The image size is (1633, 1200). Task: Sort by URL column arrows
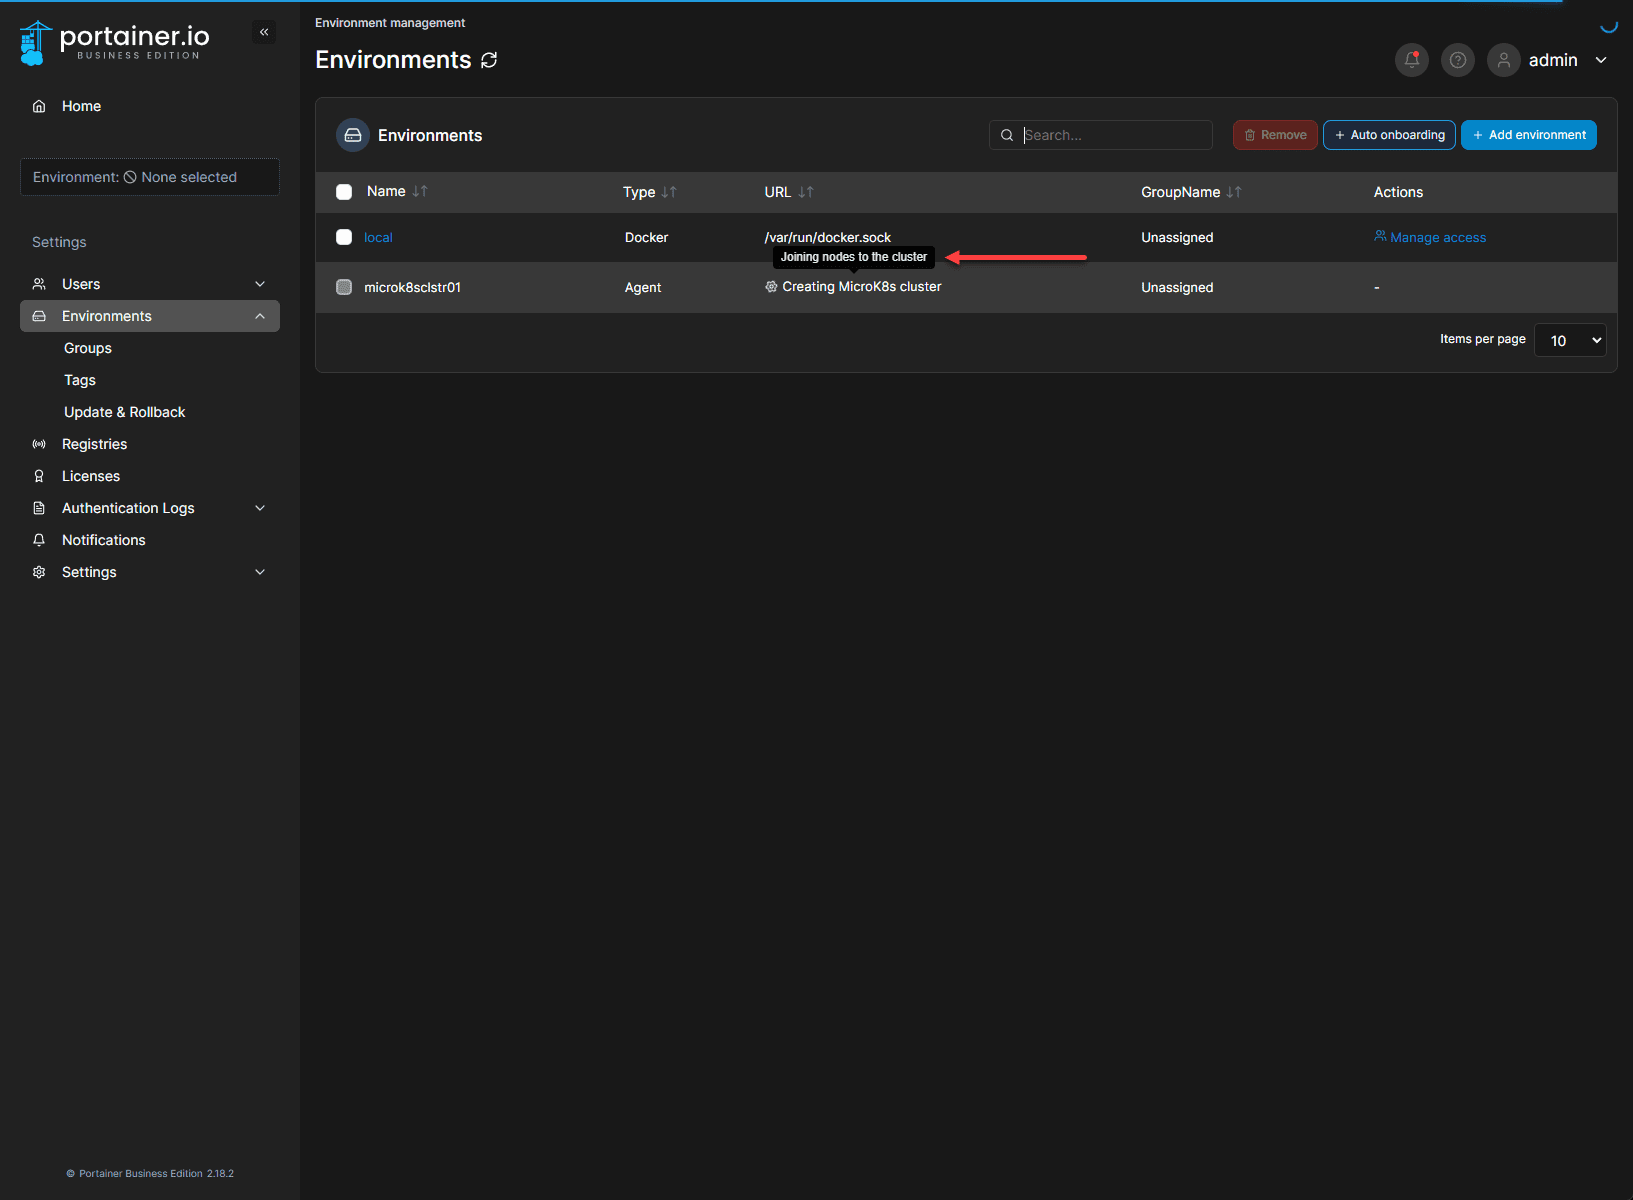click(x=806, y=192)
